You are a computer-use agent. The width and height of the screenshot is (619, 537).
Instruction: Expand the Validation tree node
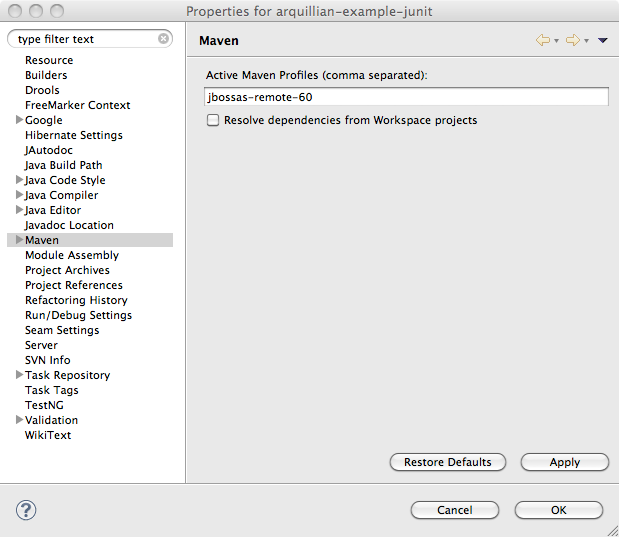click(x=19, y=420)
